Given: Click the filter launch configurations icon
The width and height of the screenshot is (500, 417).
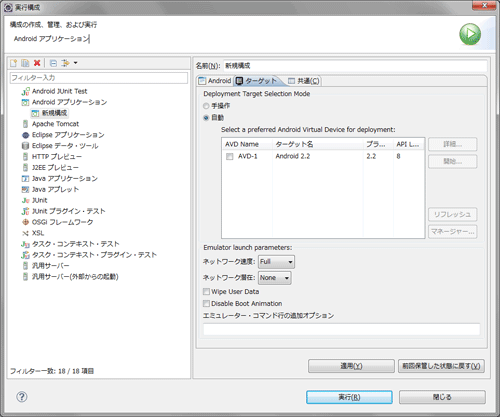Looking at the screenshot, I should 65,63.
